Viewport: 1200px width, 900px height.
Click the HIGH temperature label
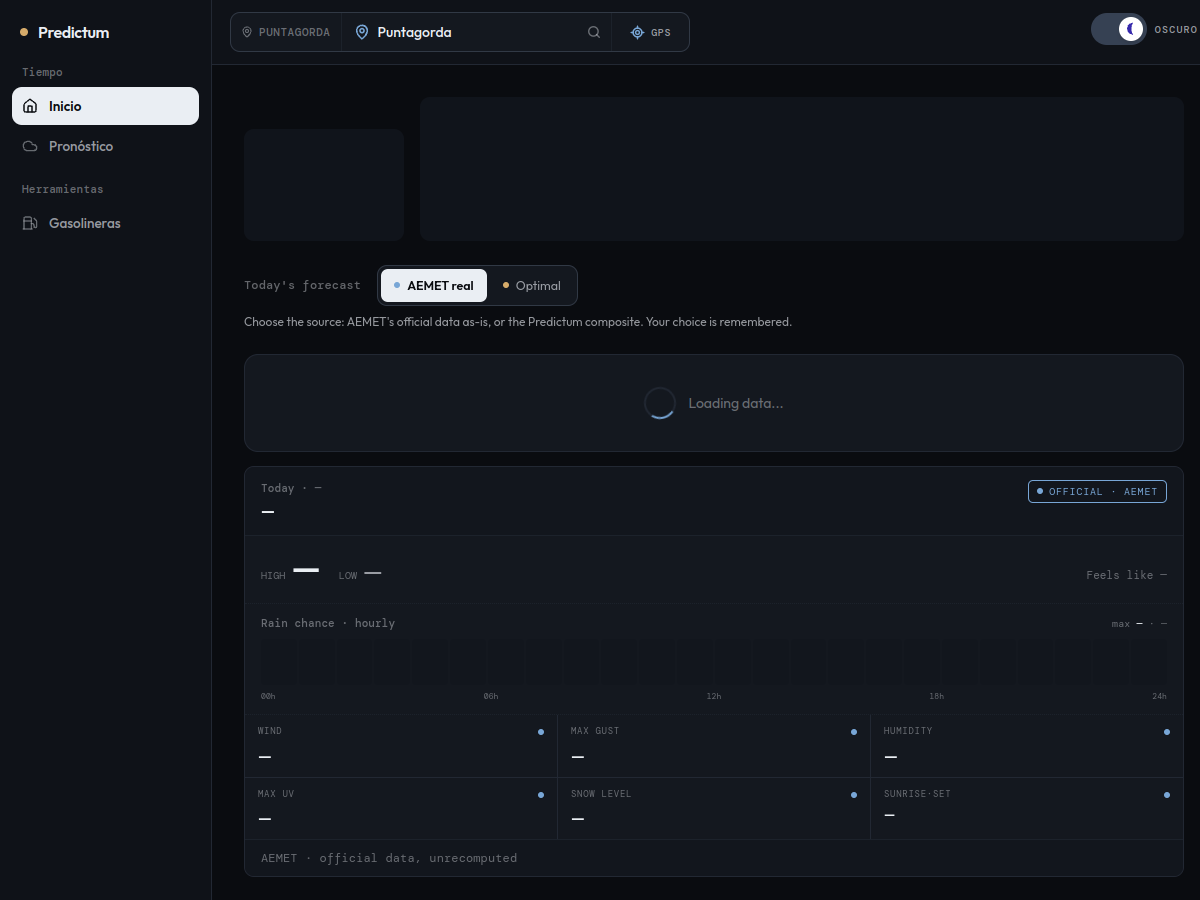click(273, 576)
